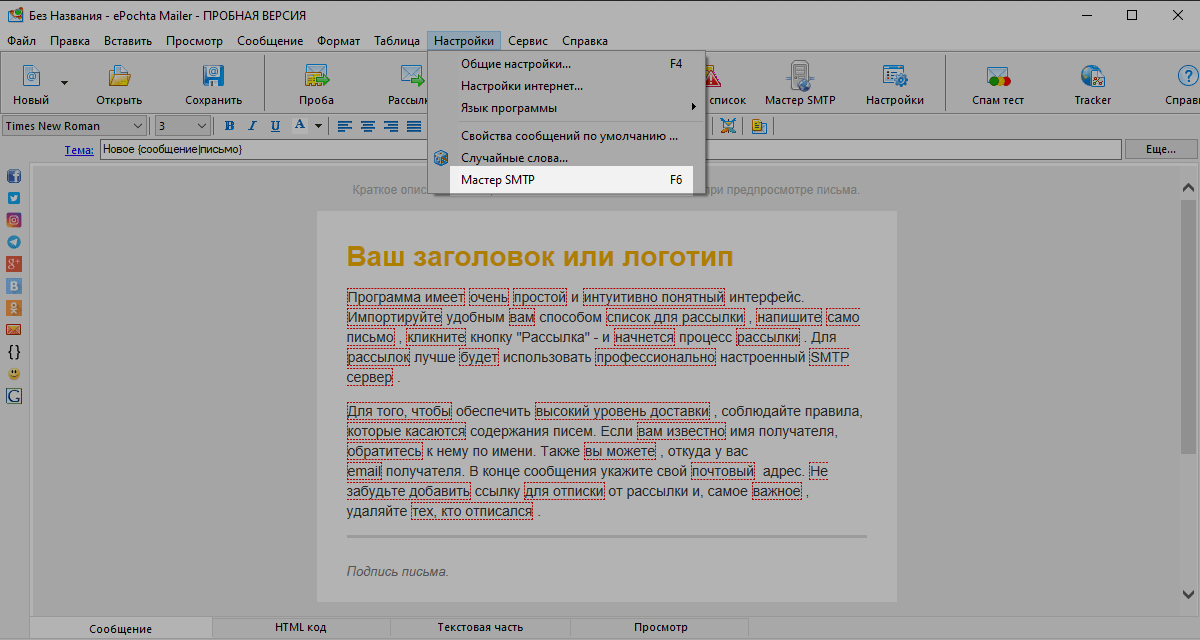Insert Twitter link from the sidebar
The image size is (1200, 640).
(14, 198)
